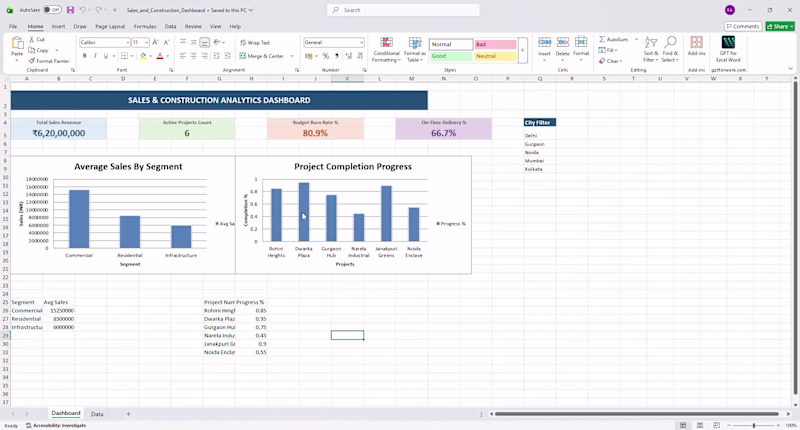Click the Decrease Decimal icon

[360, 56]
